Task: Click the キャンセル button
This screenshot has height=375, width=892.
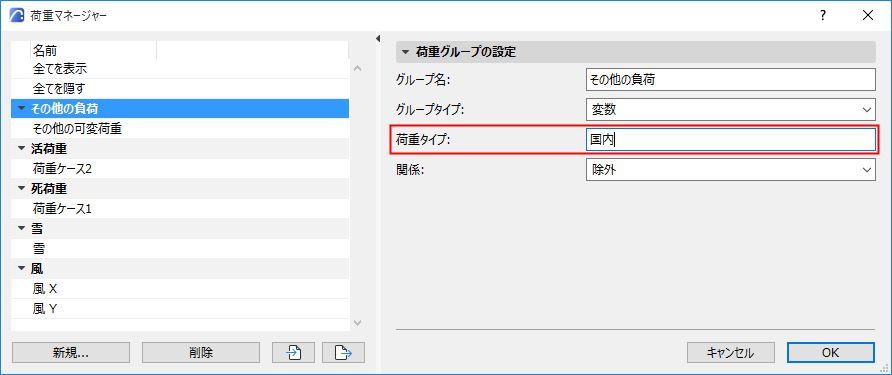Action: tap(730, 353)
